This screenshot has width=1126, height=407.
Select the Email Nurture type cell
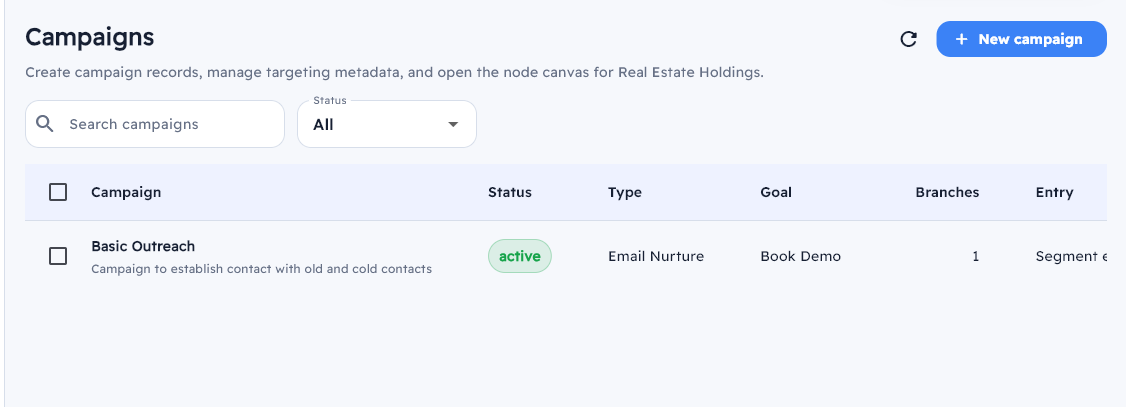click(x=656, y=256)
